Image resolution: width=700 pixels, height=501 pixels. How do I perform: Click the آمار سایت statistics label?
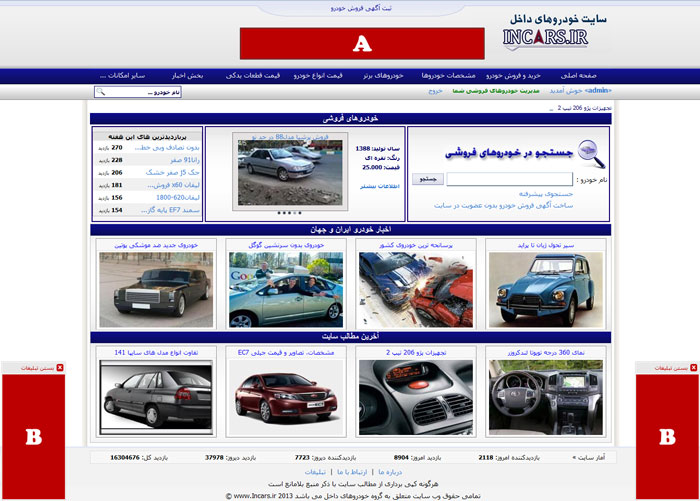coord(589,457)
